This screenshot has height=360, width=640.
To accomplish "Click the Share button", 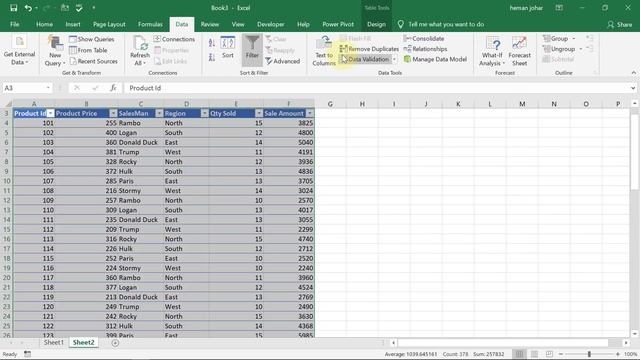I will 619,24.
